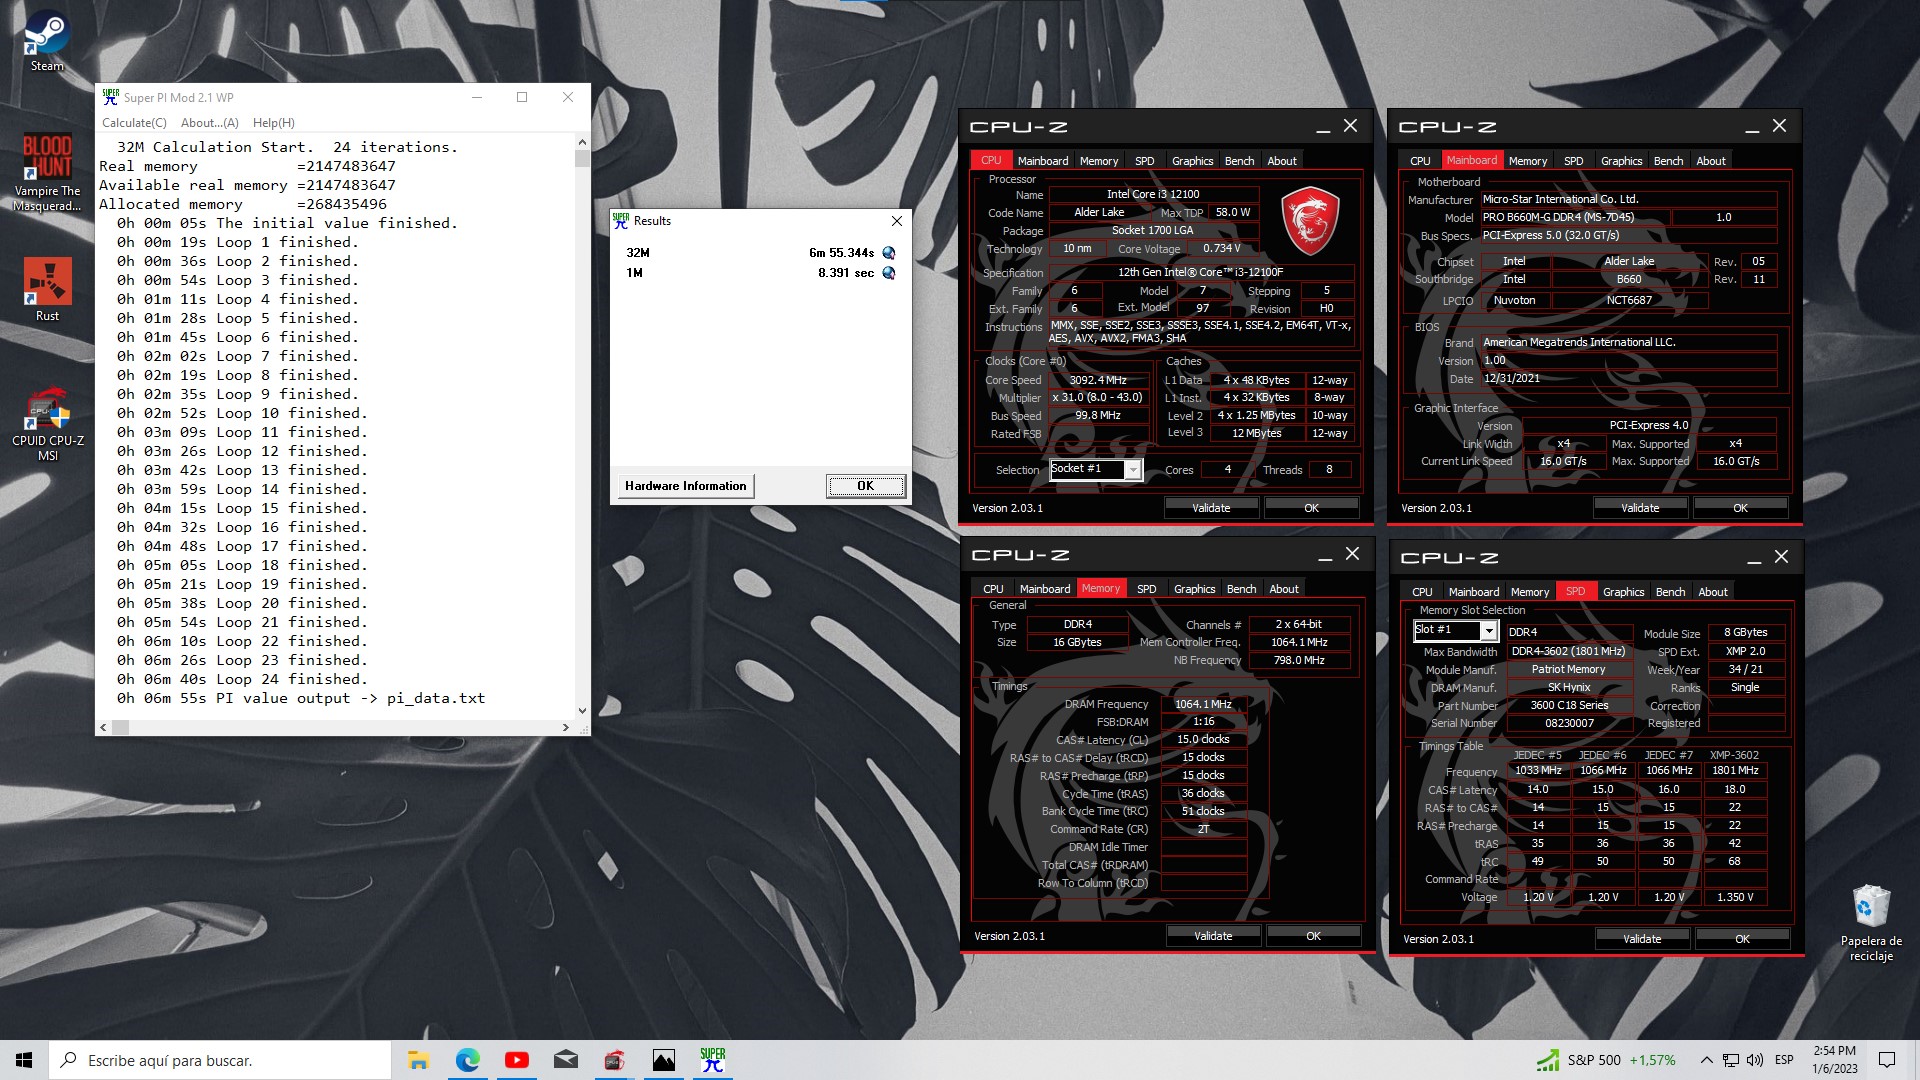Screen dimensions: 1920x1080
Task: Click OK in the SPD CPU-Z window
Action: pyautogui.click(x=1742, y=939)
